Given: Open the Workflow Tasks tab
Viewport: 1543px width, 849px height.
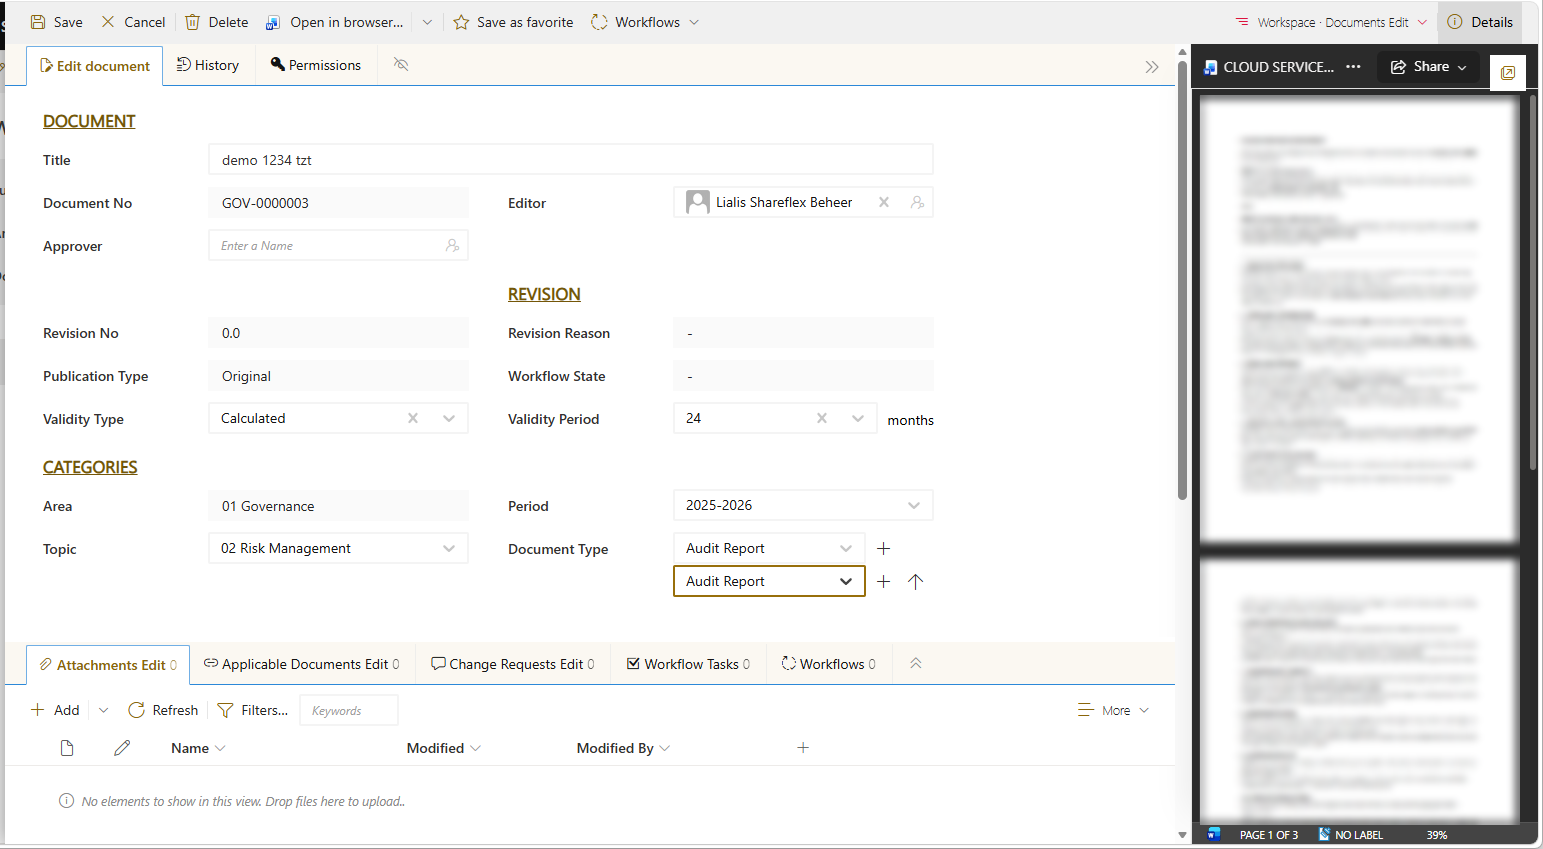Looking at the screenshot, I should (688, 664).
